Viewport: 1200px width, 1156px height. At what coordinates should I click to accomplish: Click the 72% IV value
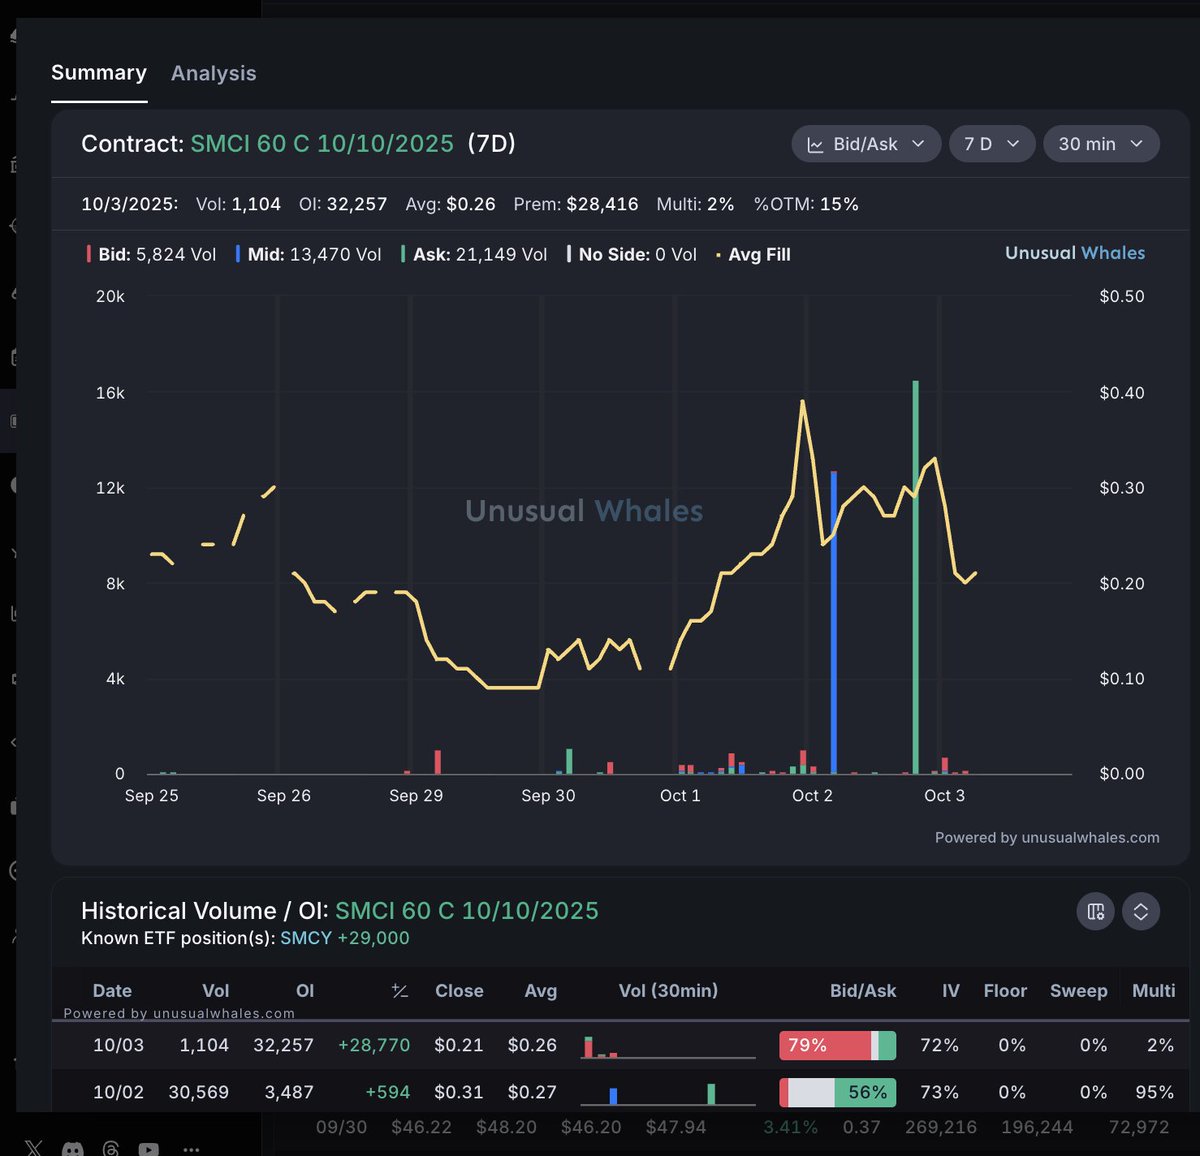(939, 1045)
